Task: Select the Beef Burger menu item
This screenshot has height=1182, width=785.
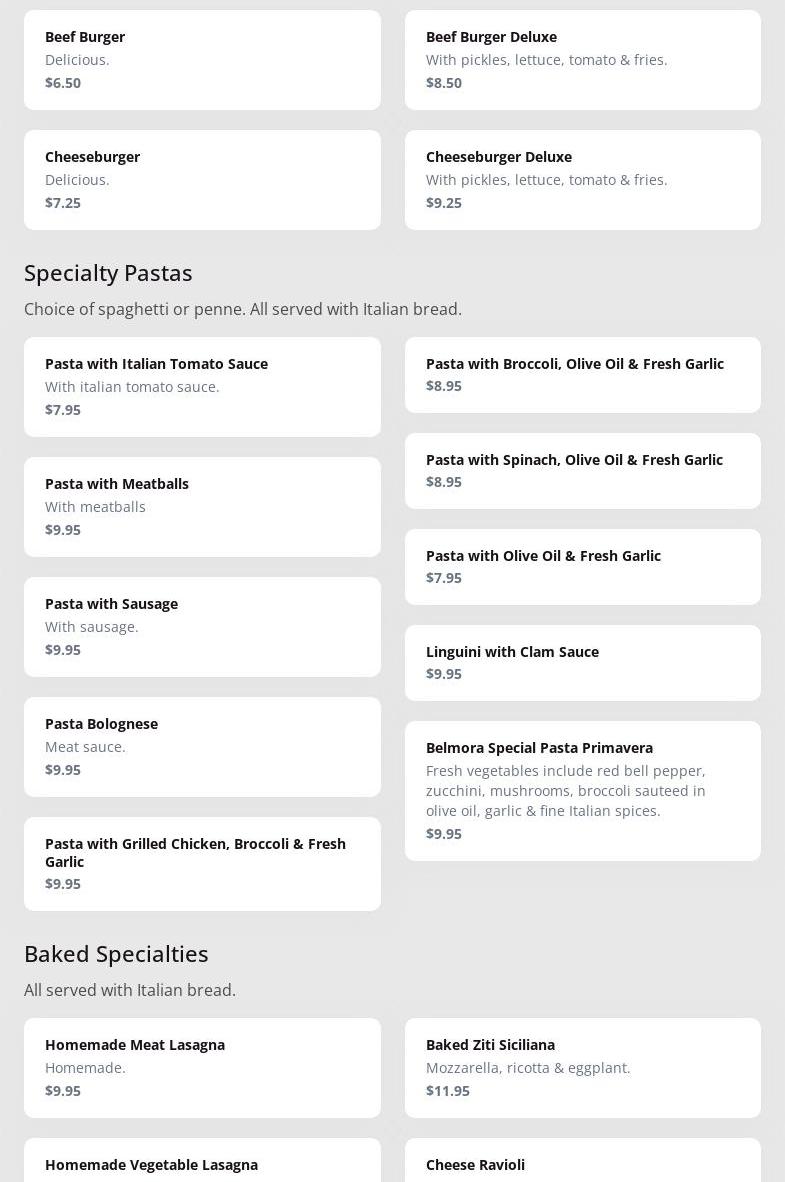Action: click(202, 60)
